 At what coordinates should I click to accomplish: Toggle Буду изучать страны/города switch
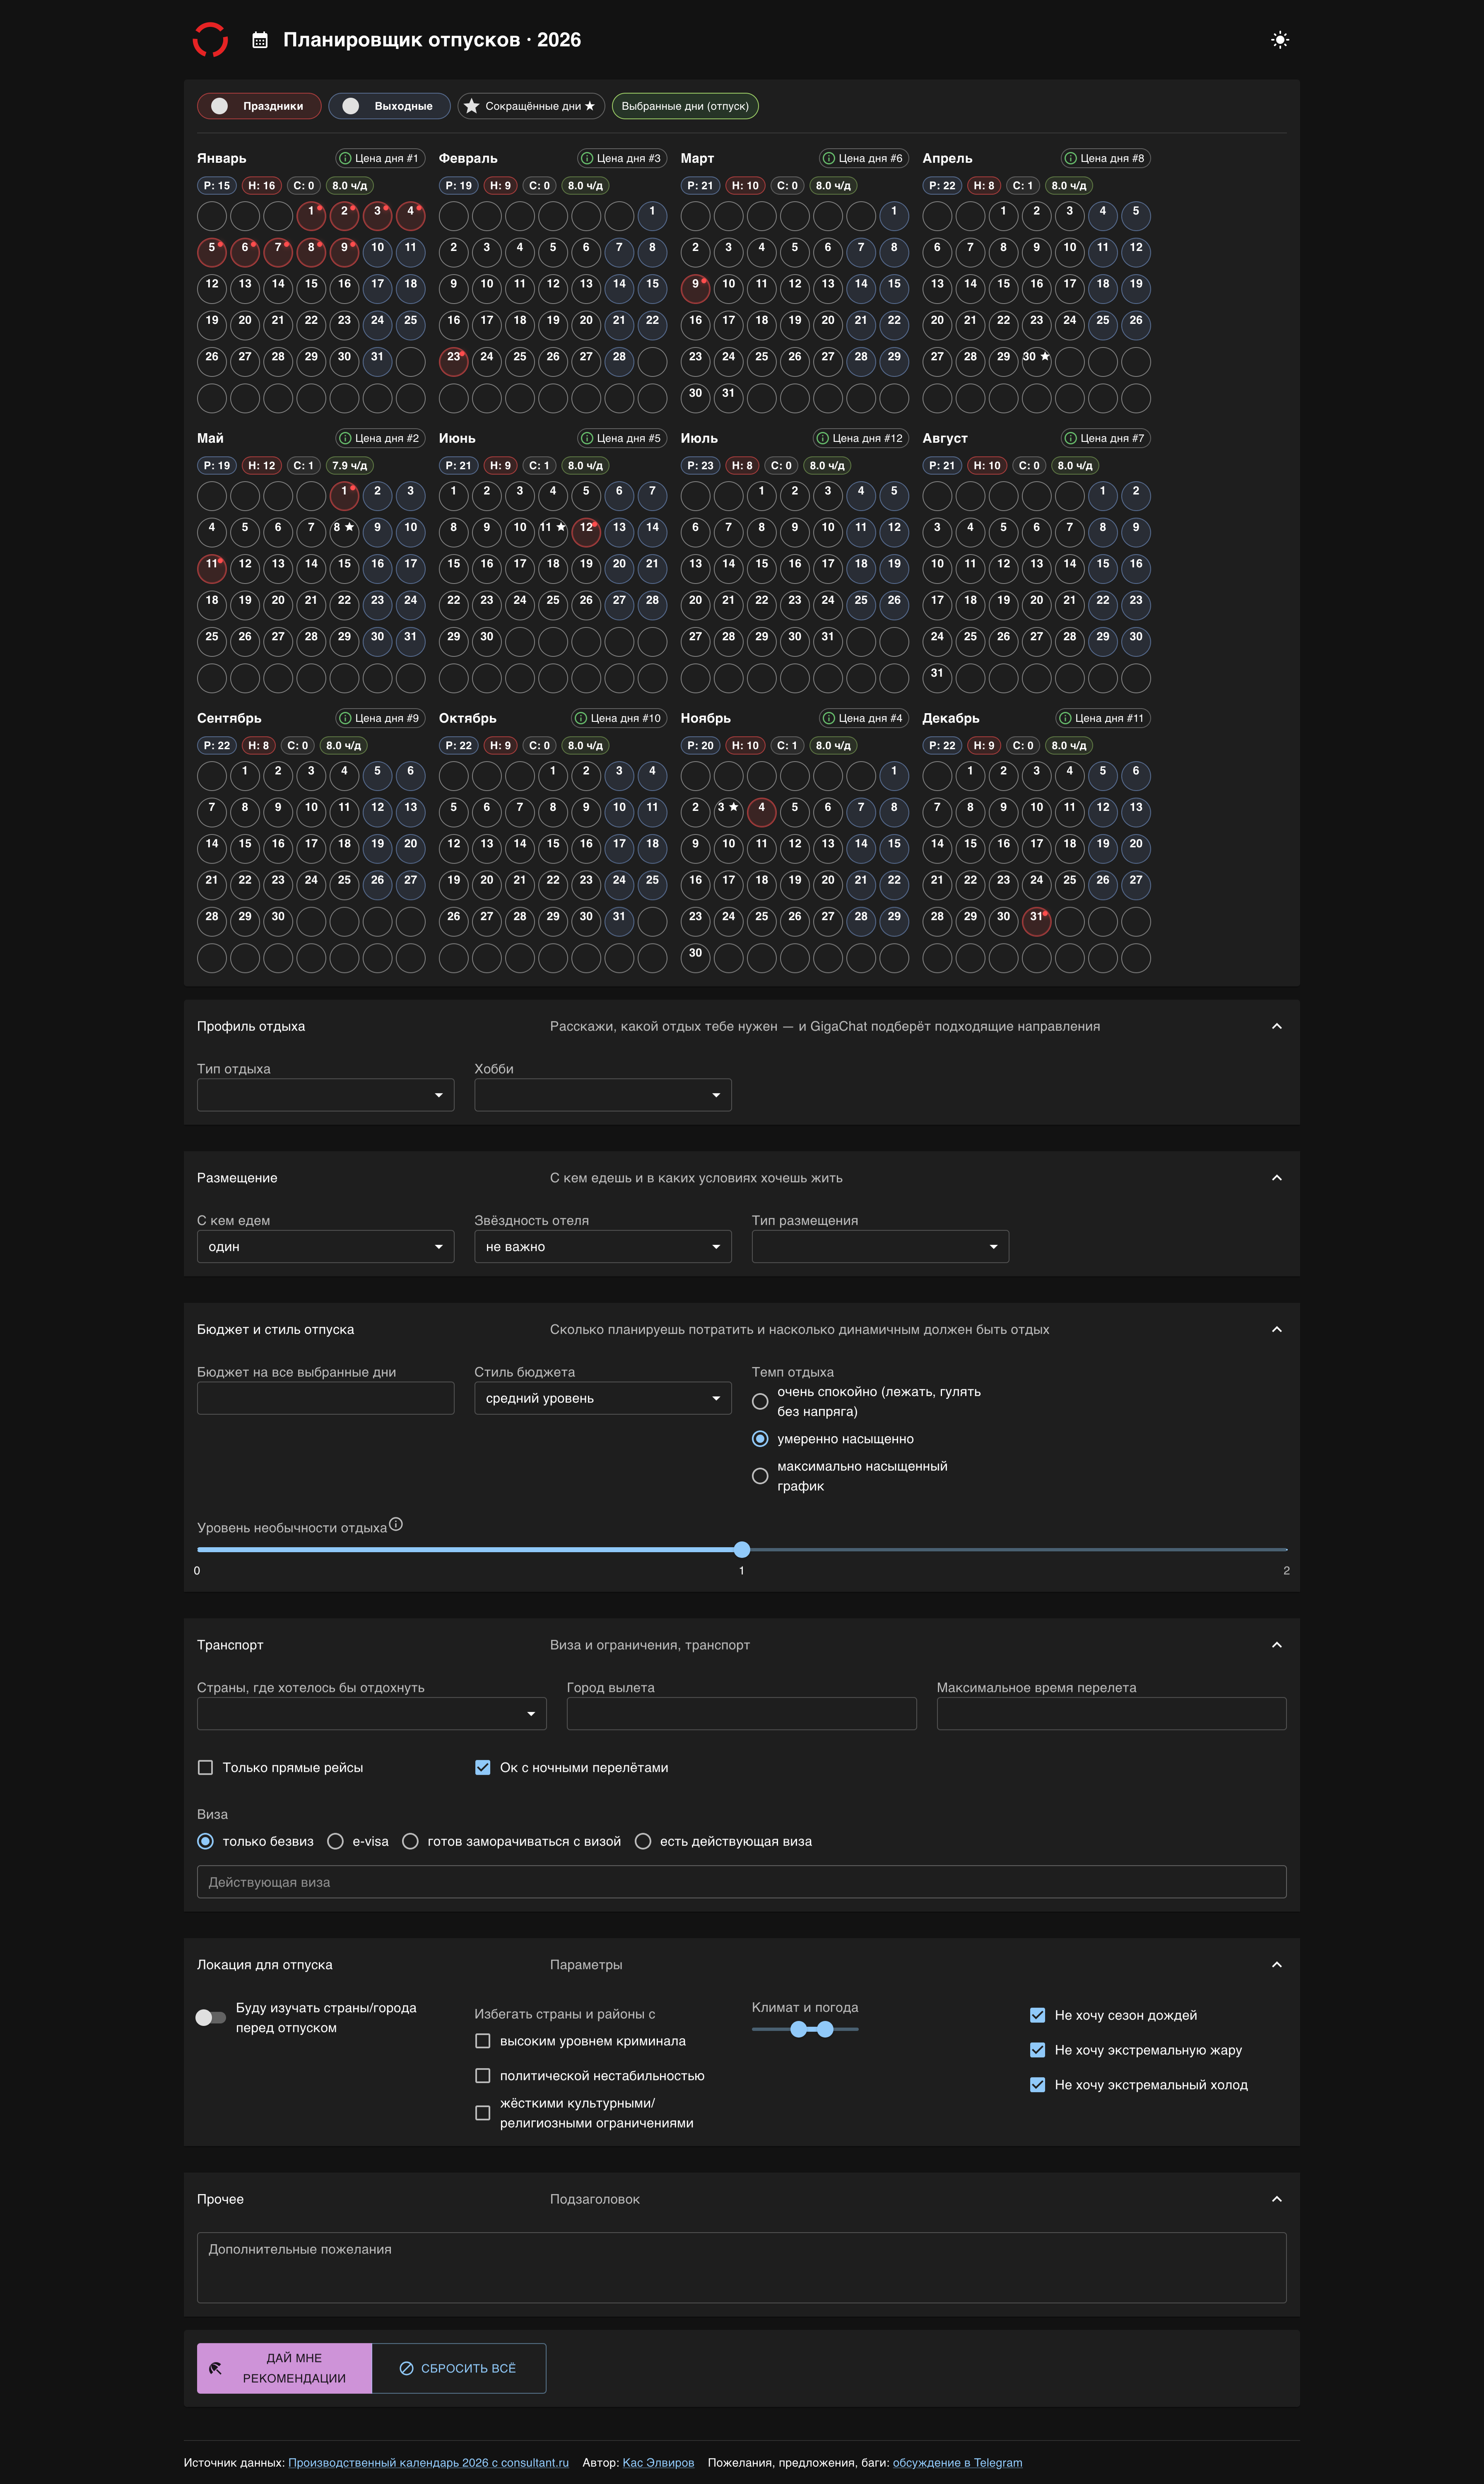pos(210,2017)
